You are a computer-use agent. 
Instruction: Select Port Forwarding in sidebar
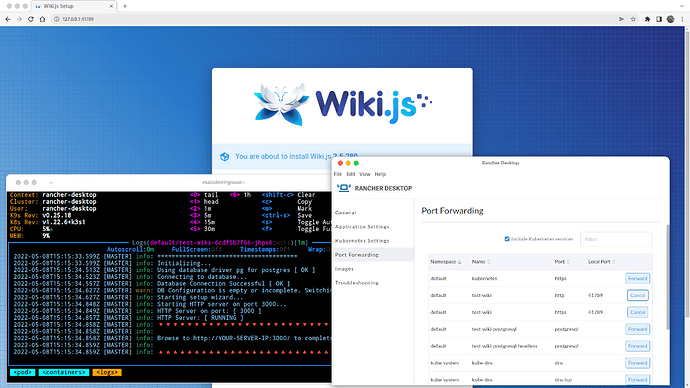coord(373,255)
